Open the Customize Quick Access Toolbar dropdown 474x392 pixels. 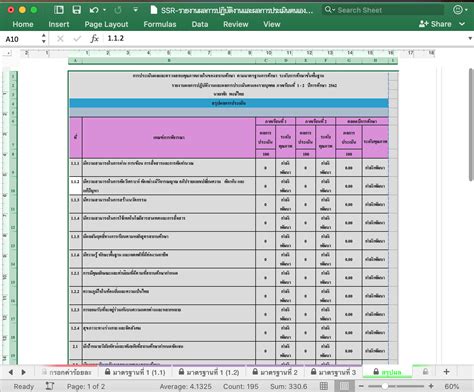click(135, 10)
